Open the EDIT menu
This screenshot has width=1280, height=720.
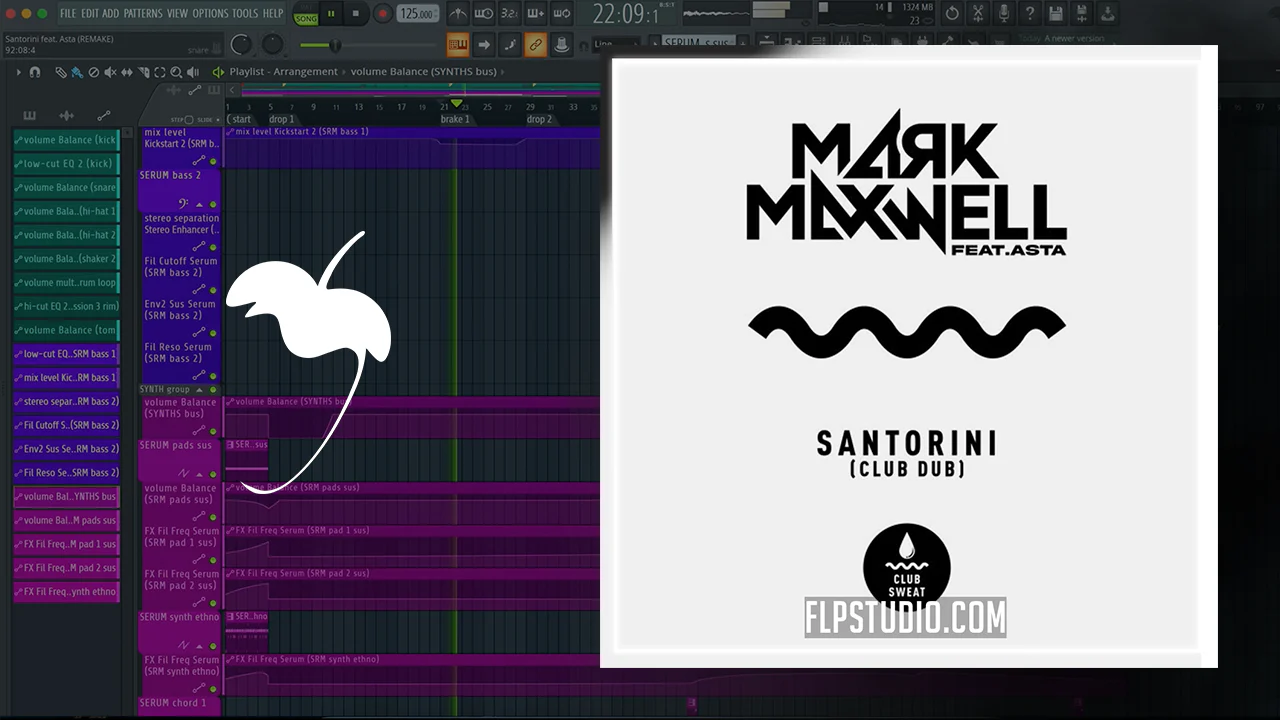tap(89, 13)
